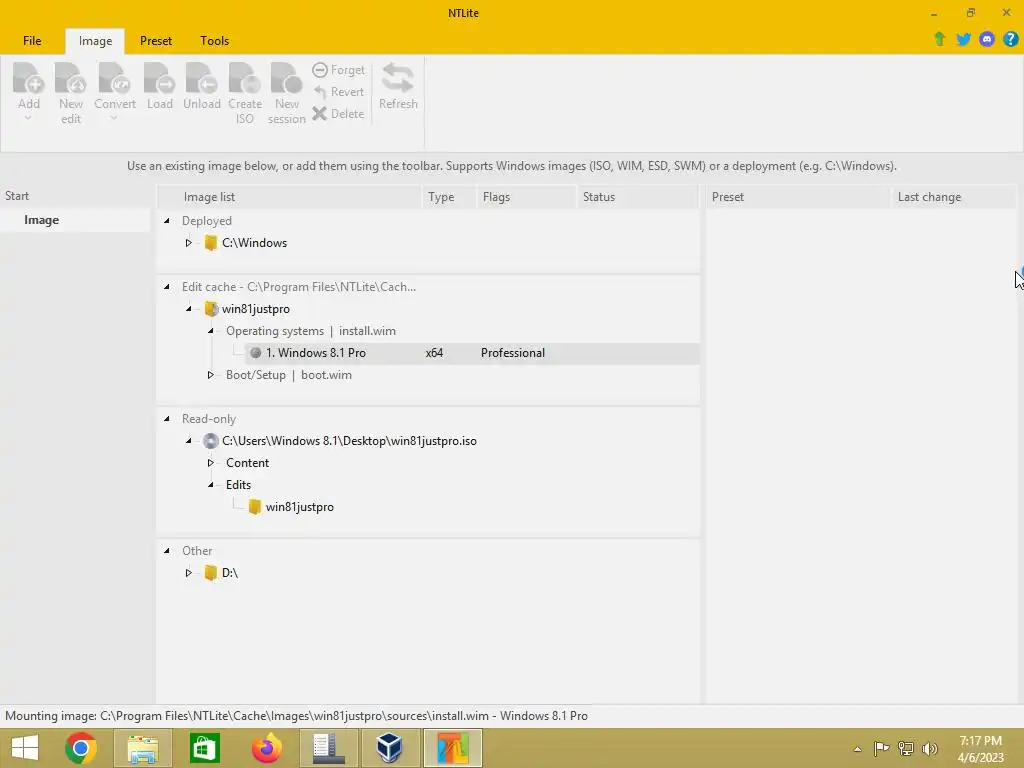Expand Boot/Setup boot.wim node
The image size is (1024, 768).
coord(211,375)
